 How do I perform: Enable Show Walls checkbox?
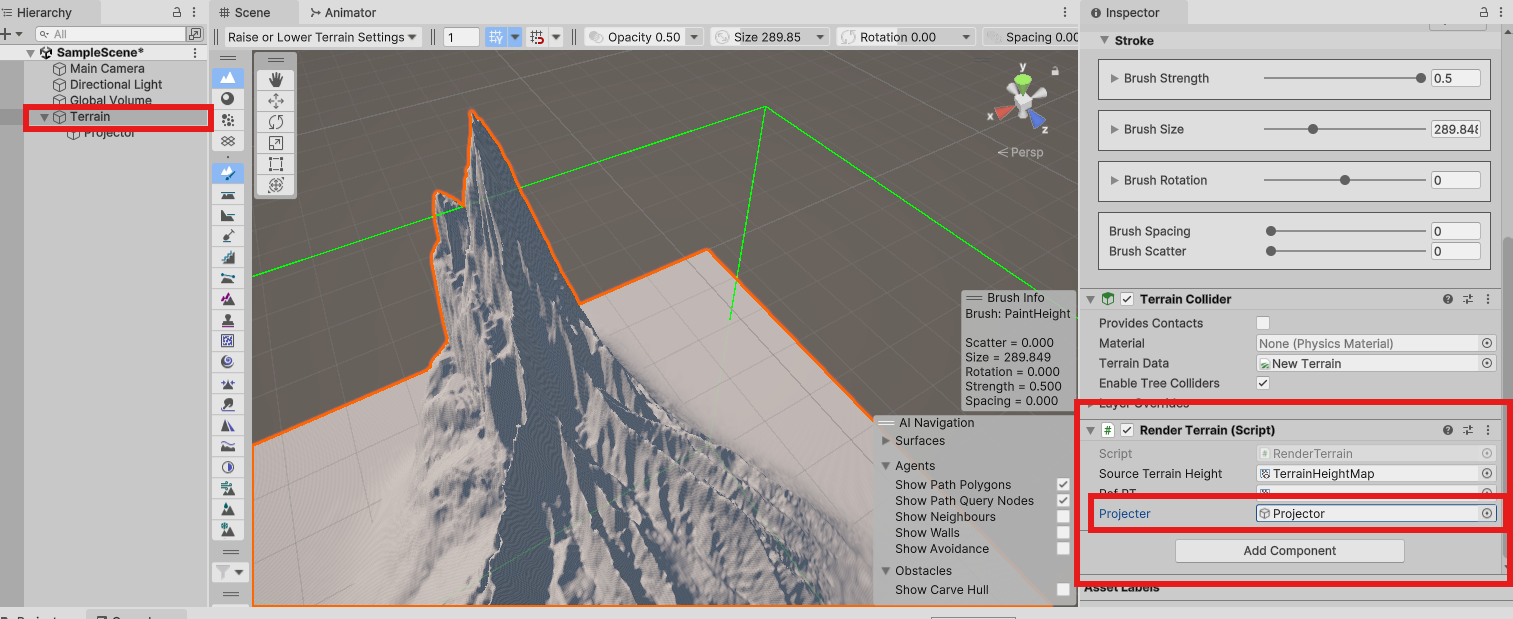point(1063,532)
